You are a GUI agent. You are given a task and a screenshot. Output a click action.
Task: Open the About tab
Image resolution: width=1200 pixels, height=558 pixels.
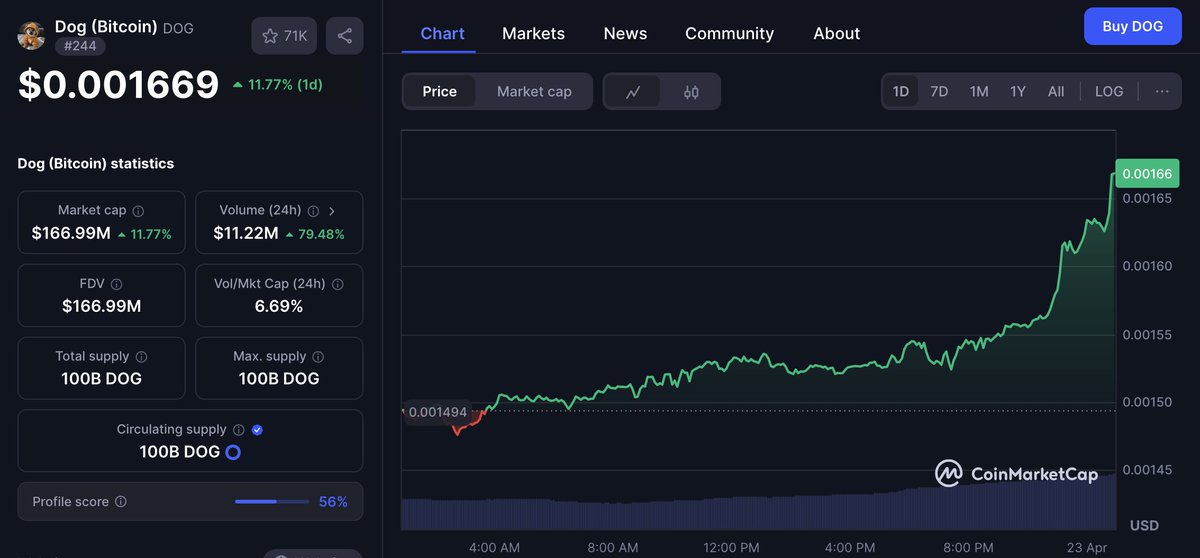click(x=837, y=33)
